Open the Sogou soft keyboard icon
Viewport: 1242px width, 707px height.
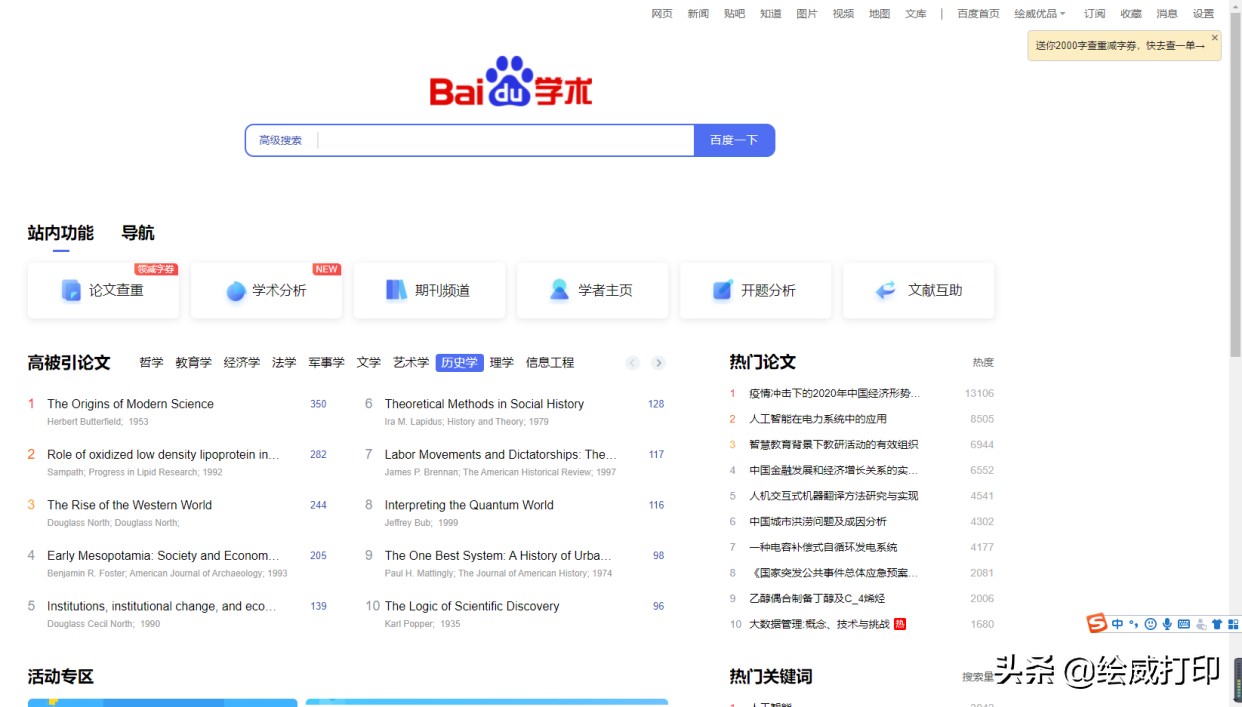pos(1184,624)
